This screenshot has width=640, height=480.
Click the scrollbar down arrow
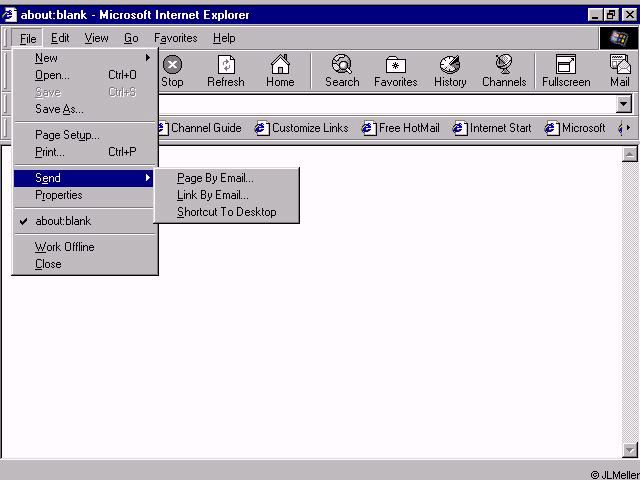tap(630, 450)
